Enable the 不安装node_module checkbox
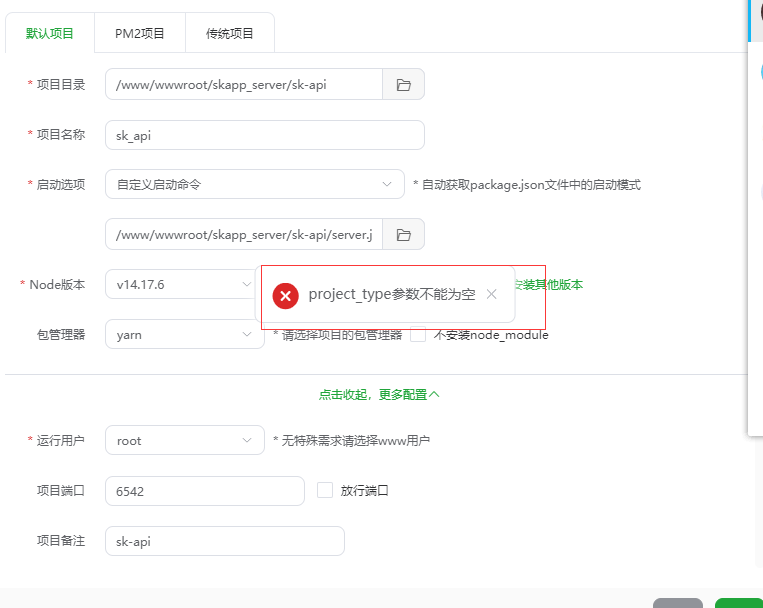The image size is (763, 608). [x=418, y=335]
